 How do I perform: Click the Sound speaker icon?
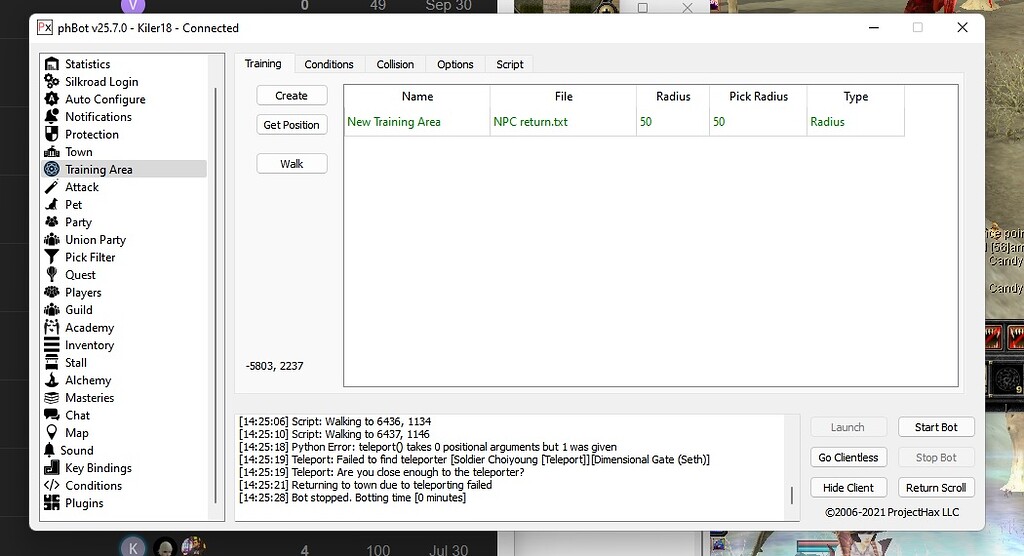(x=50, y=450)
